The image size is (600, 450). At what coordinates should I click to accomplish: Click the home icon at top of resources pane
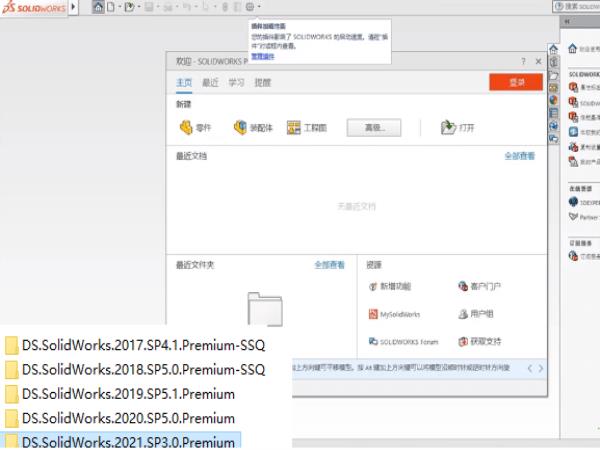(x=572, y=49)
